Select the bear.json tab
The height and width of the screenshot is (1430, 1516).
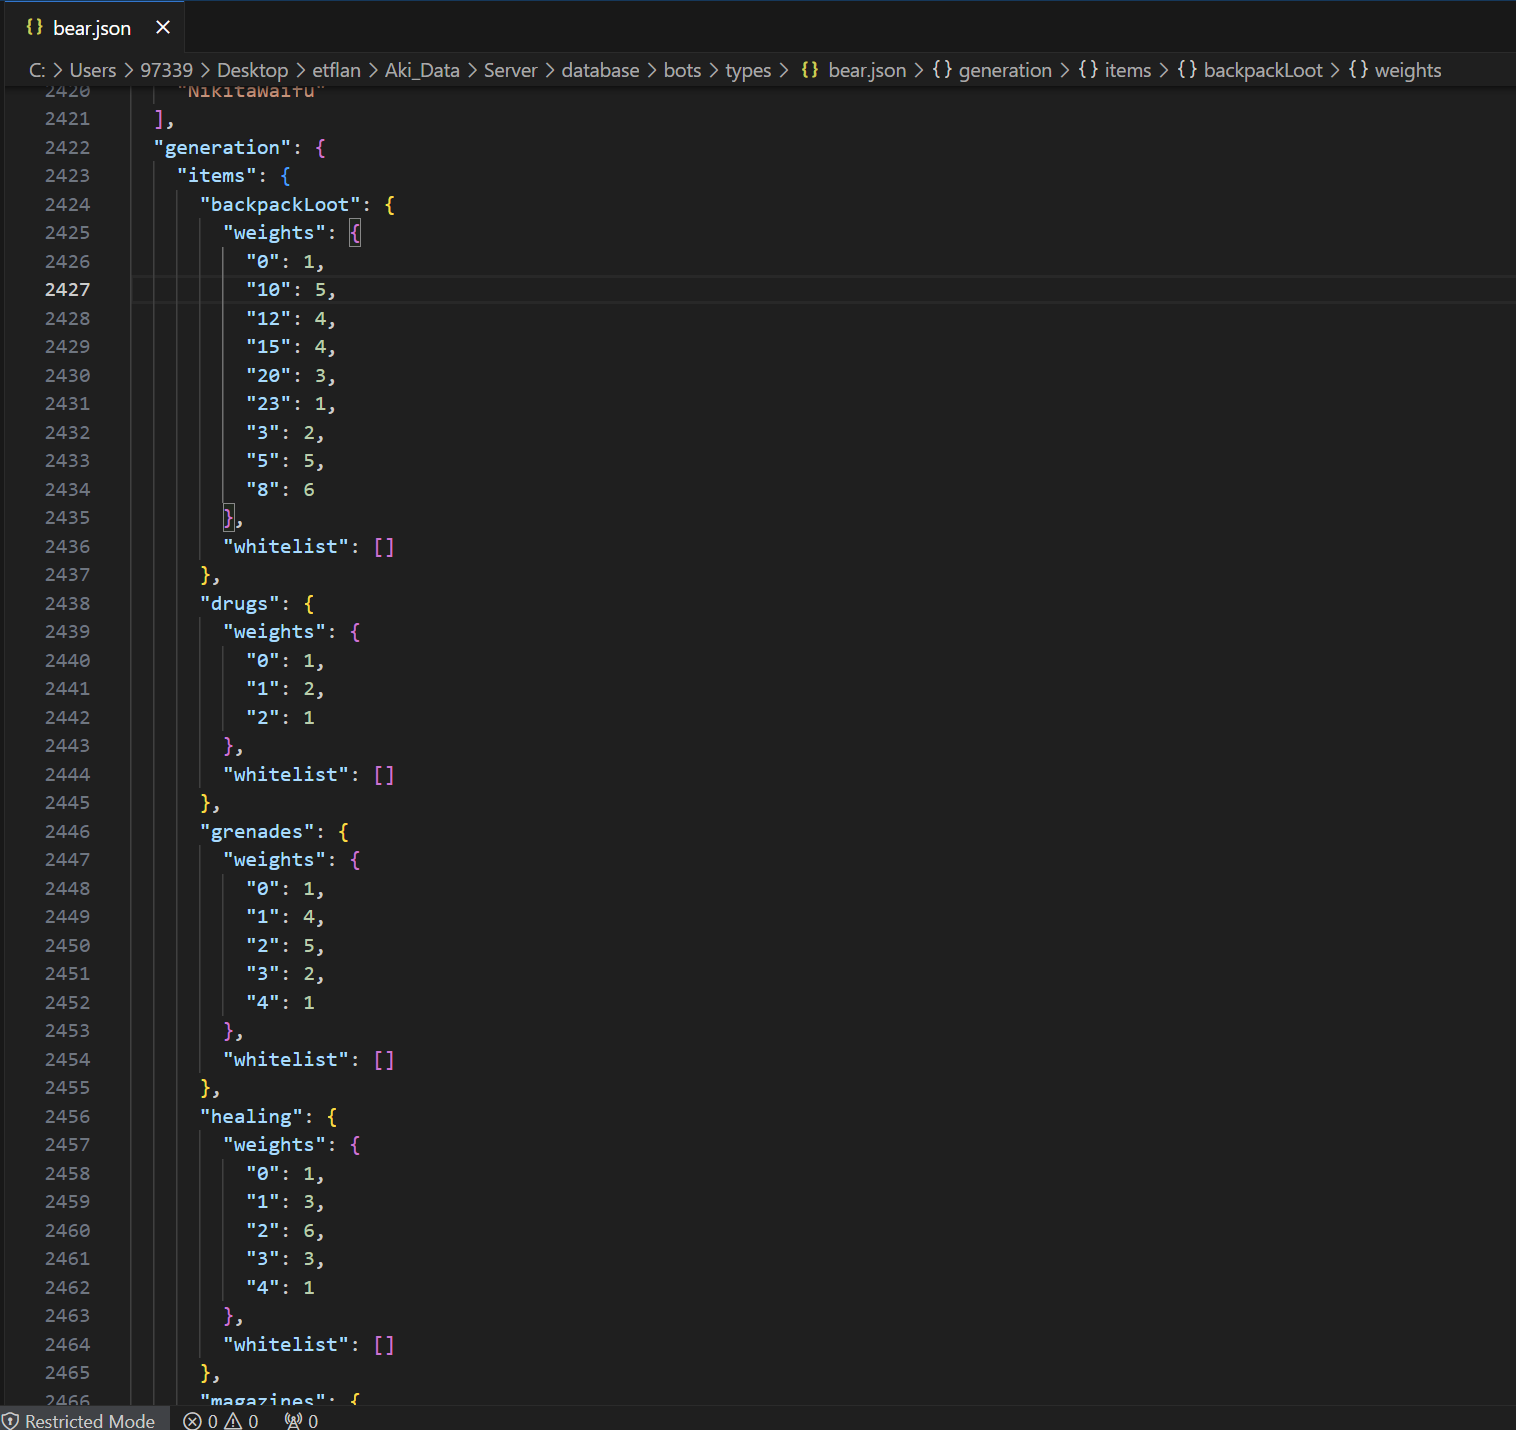[x=91, y=28]
